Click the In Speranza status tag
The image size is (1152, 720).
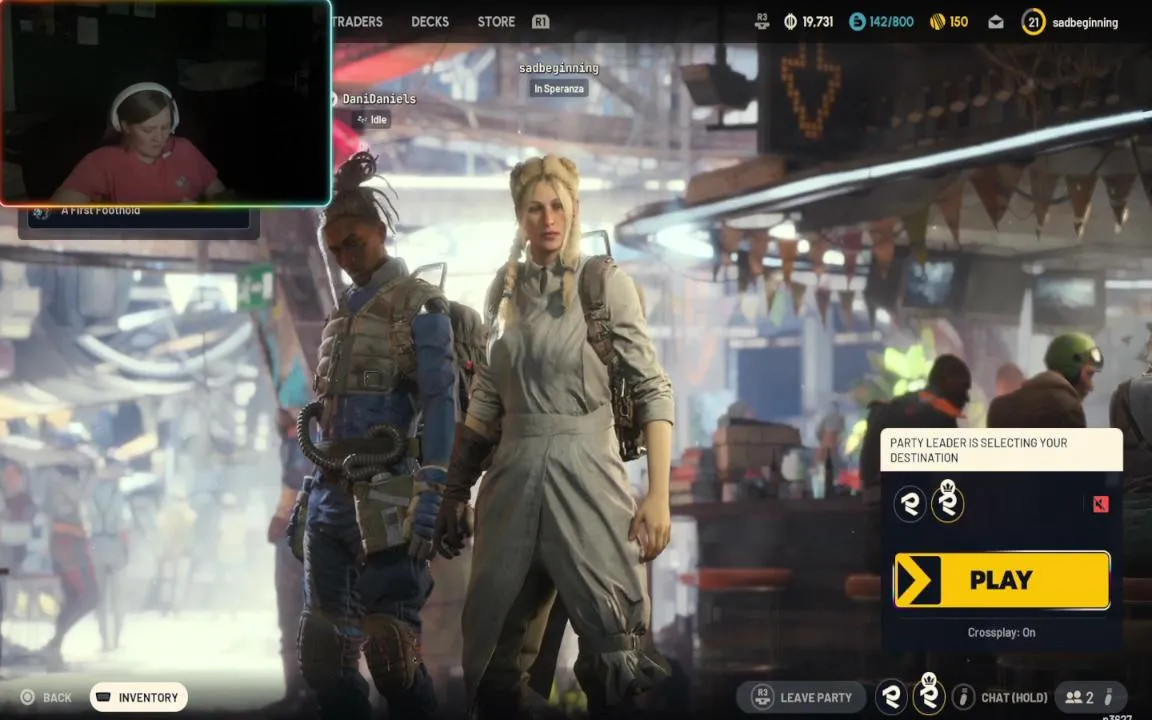click(558, 89)
